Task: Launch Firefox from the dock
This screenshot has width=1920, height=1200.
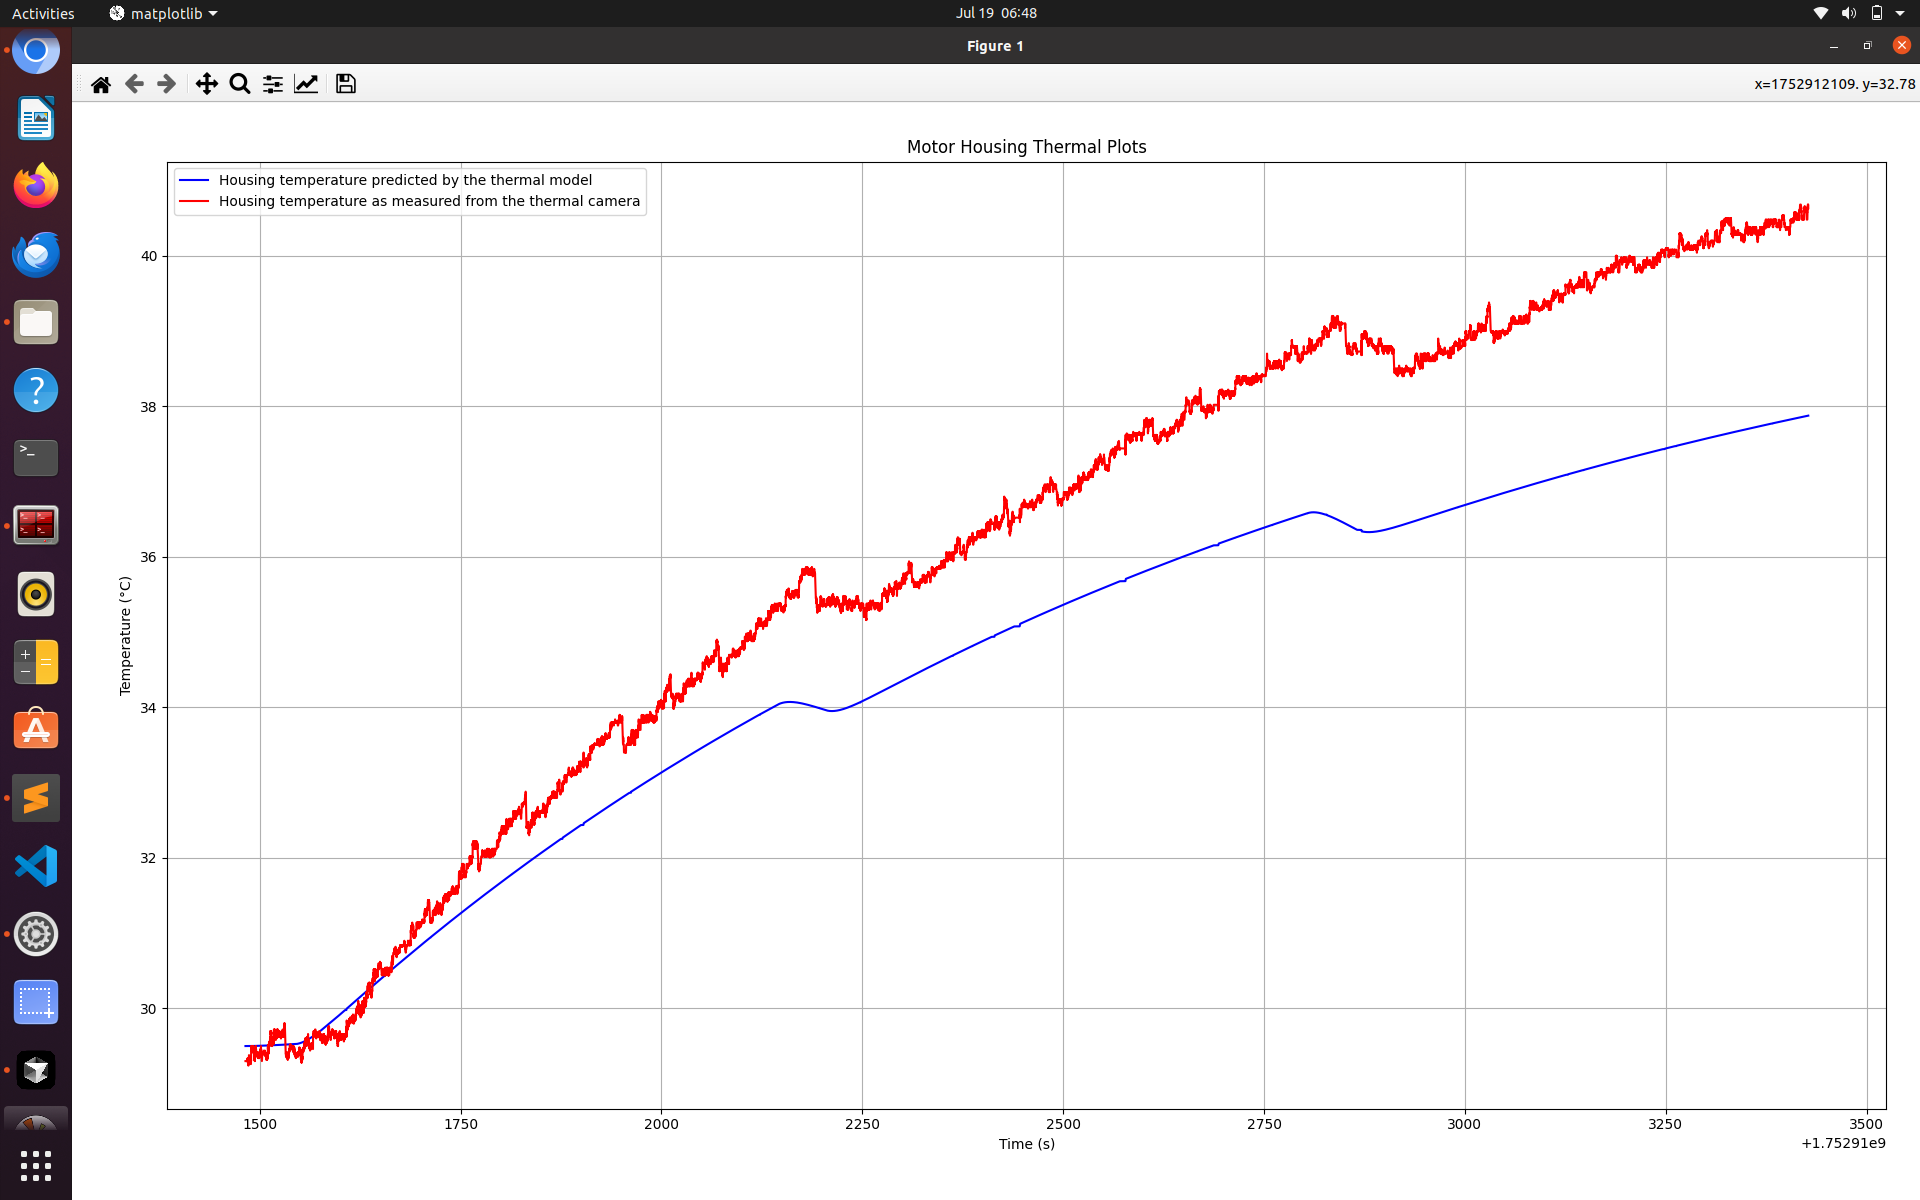Action: click(36, 186)
